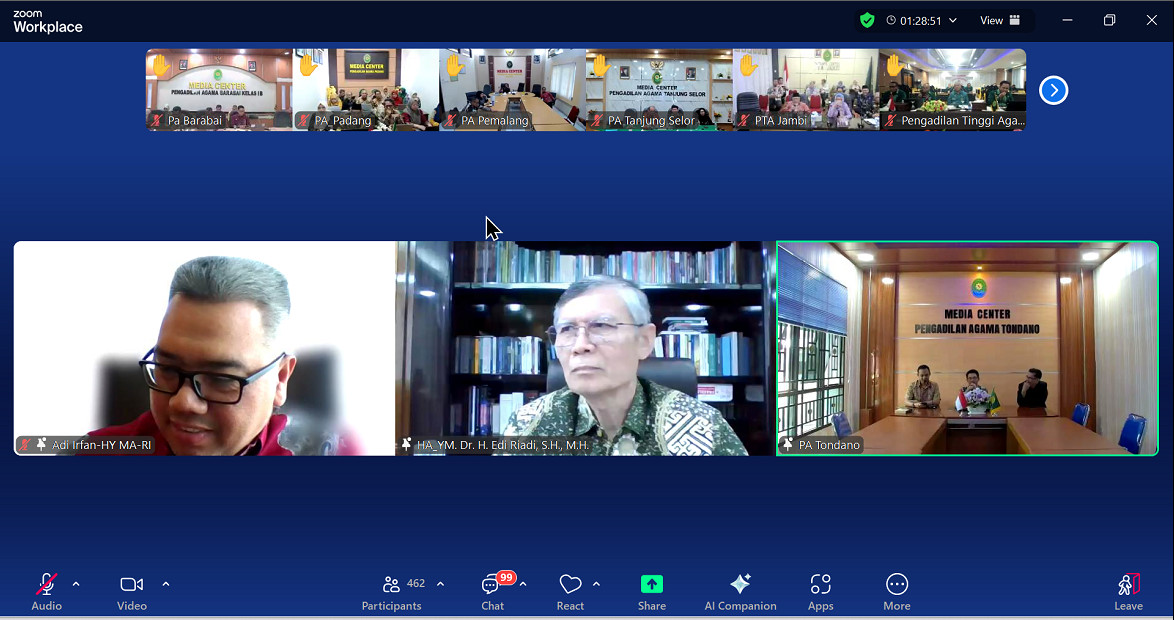
Task: Select the PTA Jambi thumbnail
Action: click(x=806, y=90)
